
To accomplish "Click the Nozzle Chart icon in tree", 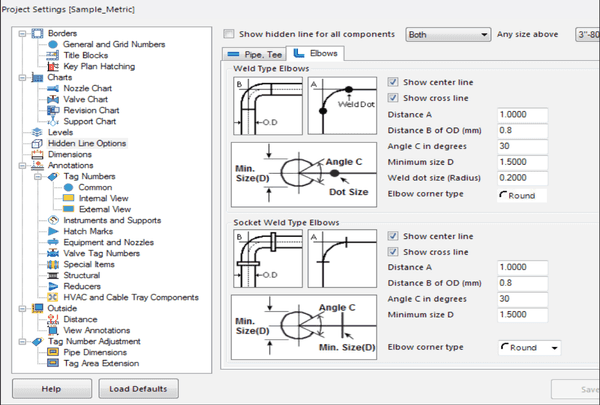I will (x=54, y=88).
